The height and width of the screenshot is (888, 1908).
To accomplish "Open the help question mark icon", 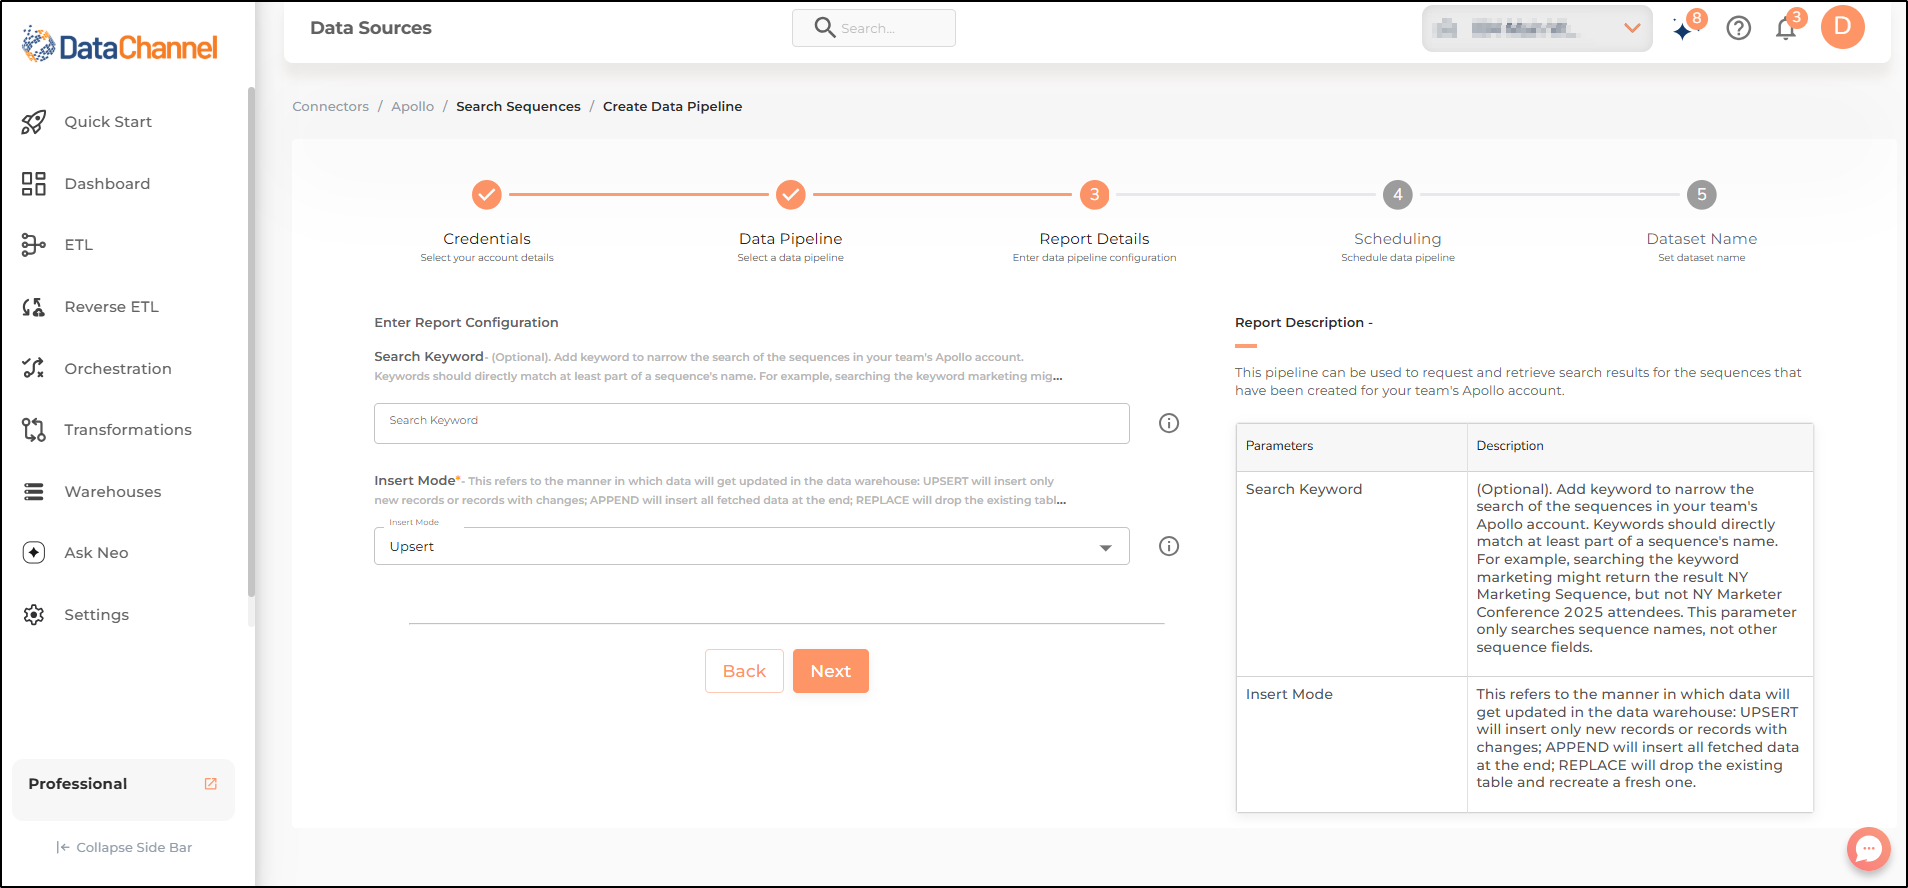I will (1739, 28).
